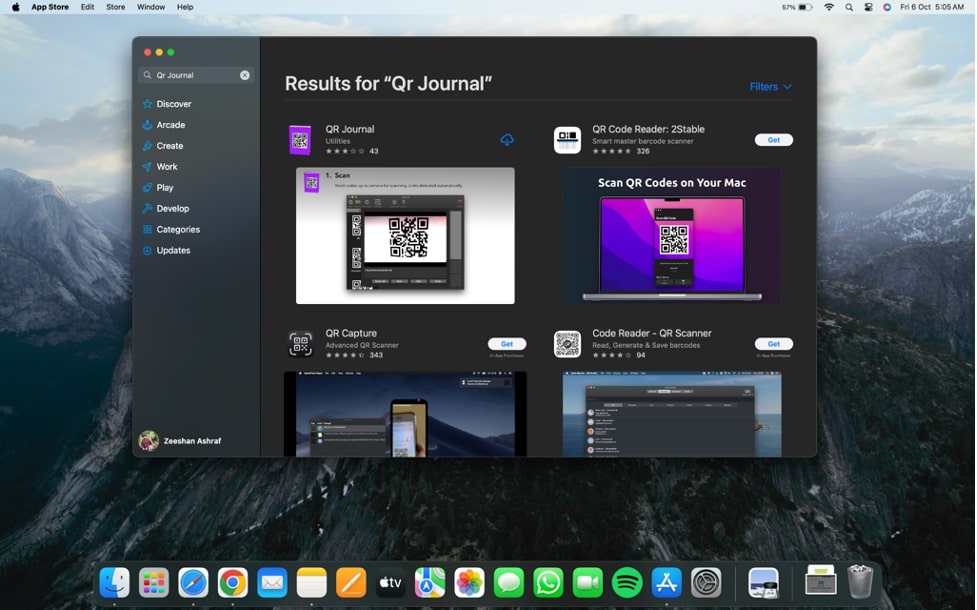Clear the search field with the X icon
The image size is (977, 610).
[x=245, y=75]
